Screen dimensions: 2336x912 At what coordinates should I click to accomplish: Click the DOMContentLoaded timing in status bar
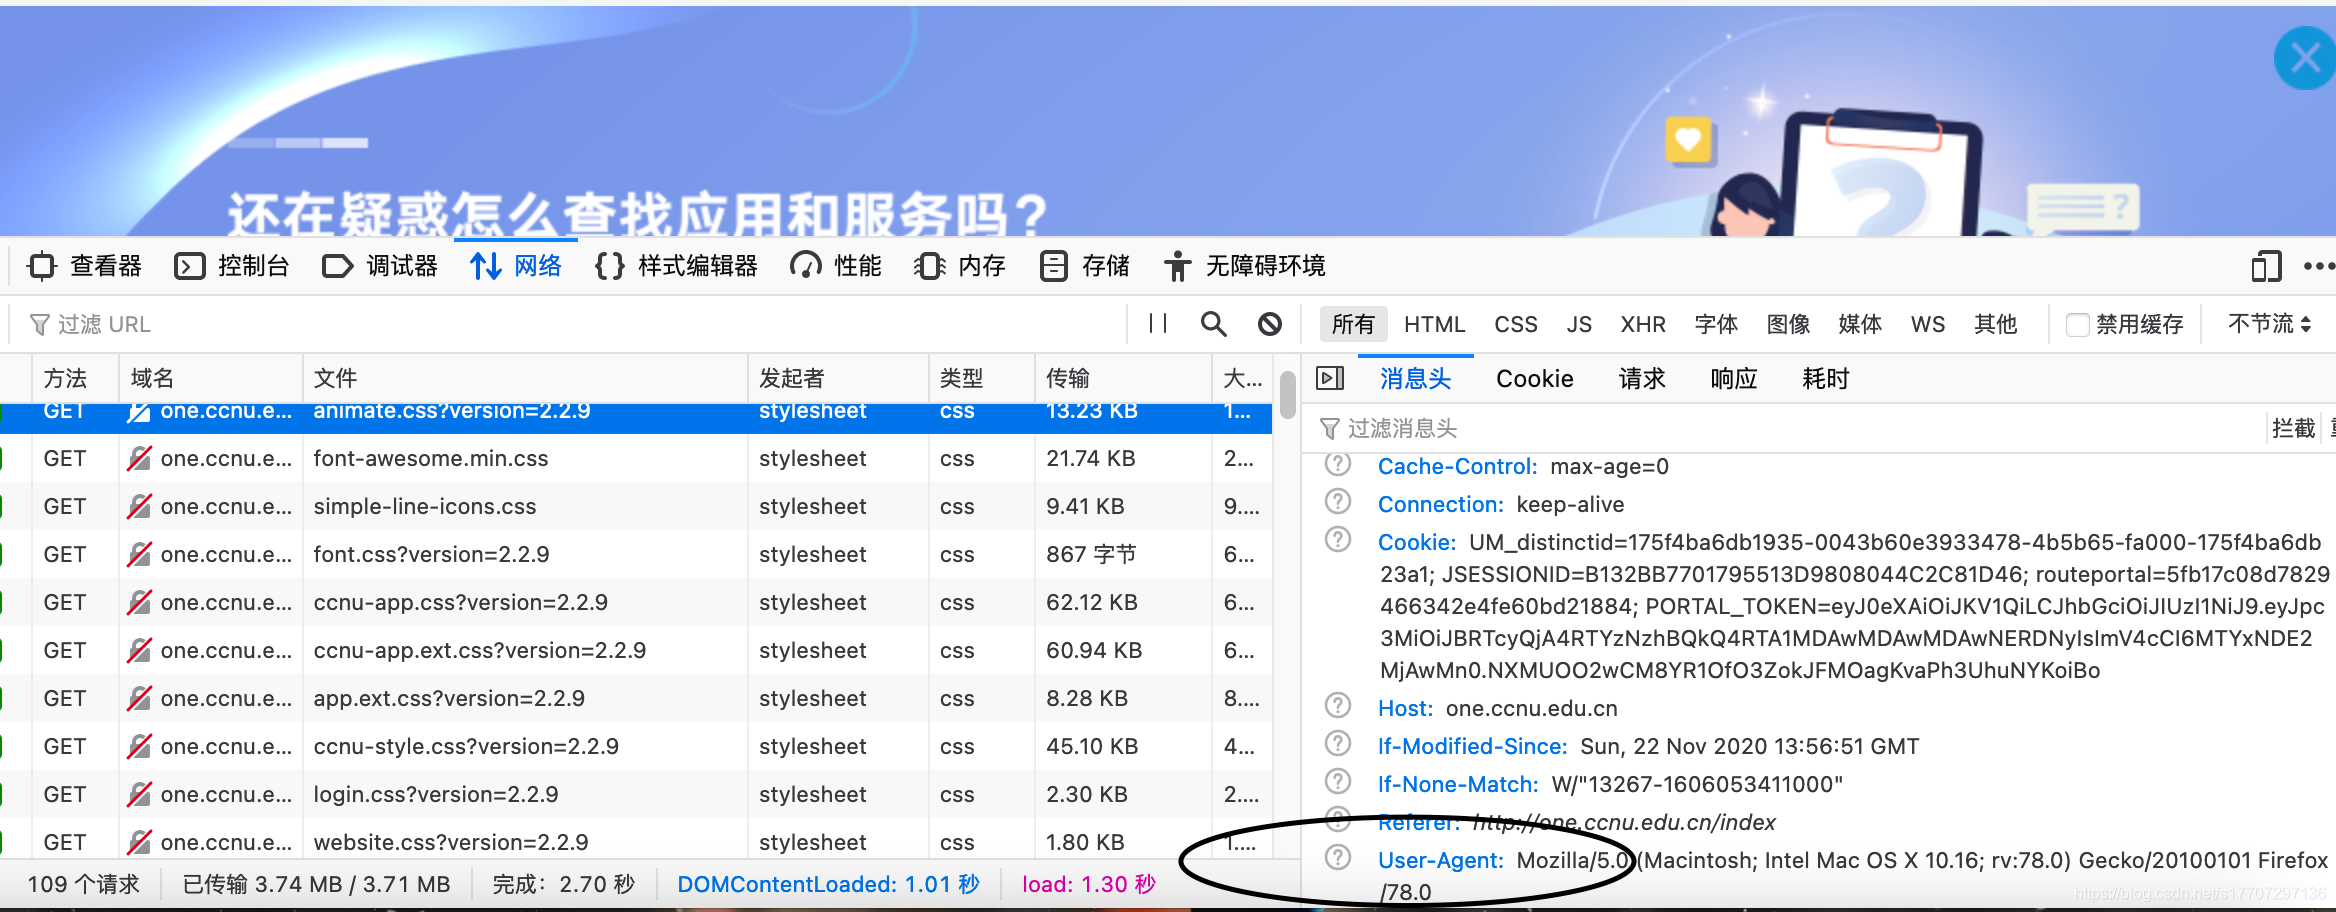[x=828, y=885]
